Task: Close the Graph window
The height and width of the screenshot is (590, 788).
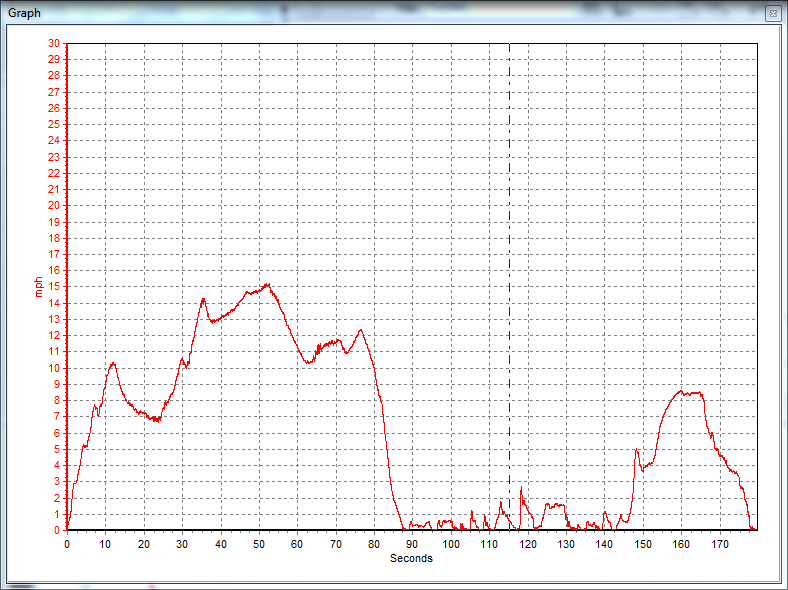Action: click(x=772, y=13)
